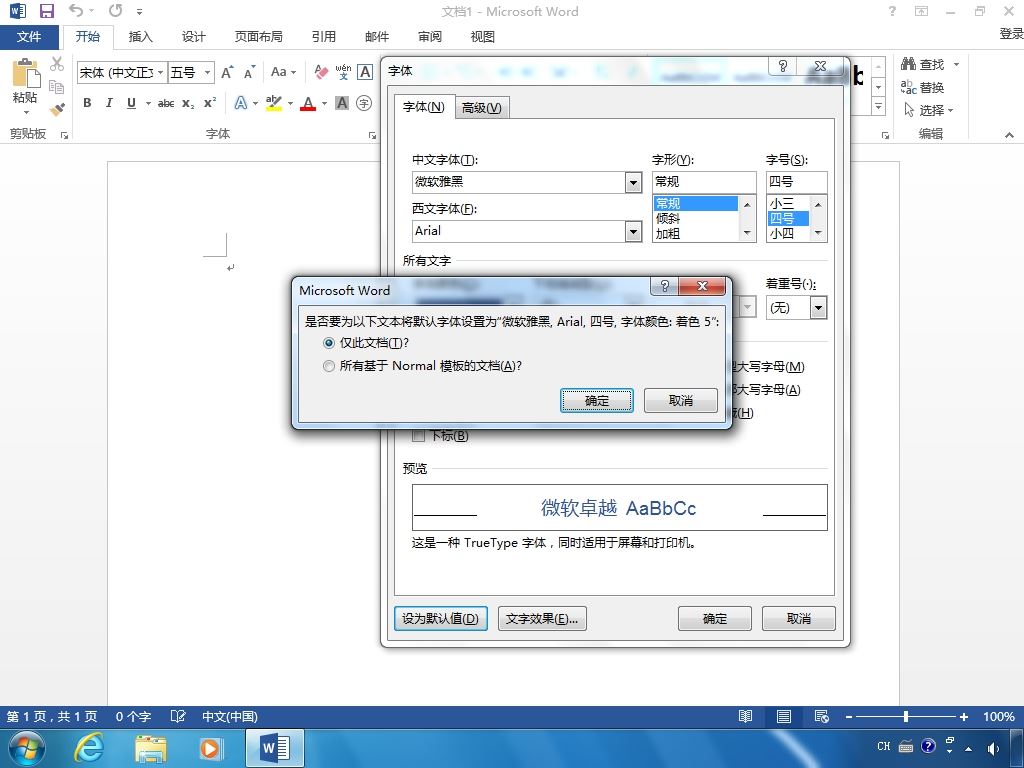Click the Phonetic Guide wén icon

(x=344, y=72)
